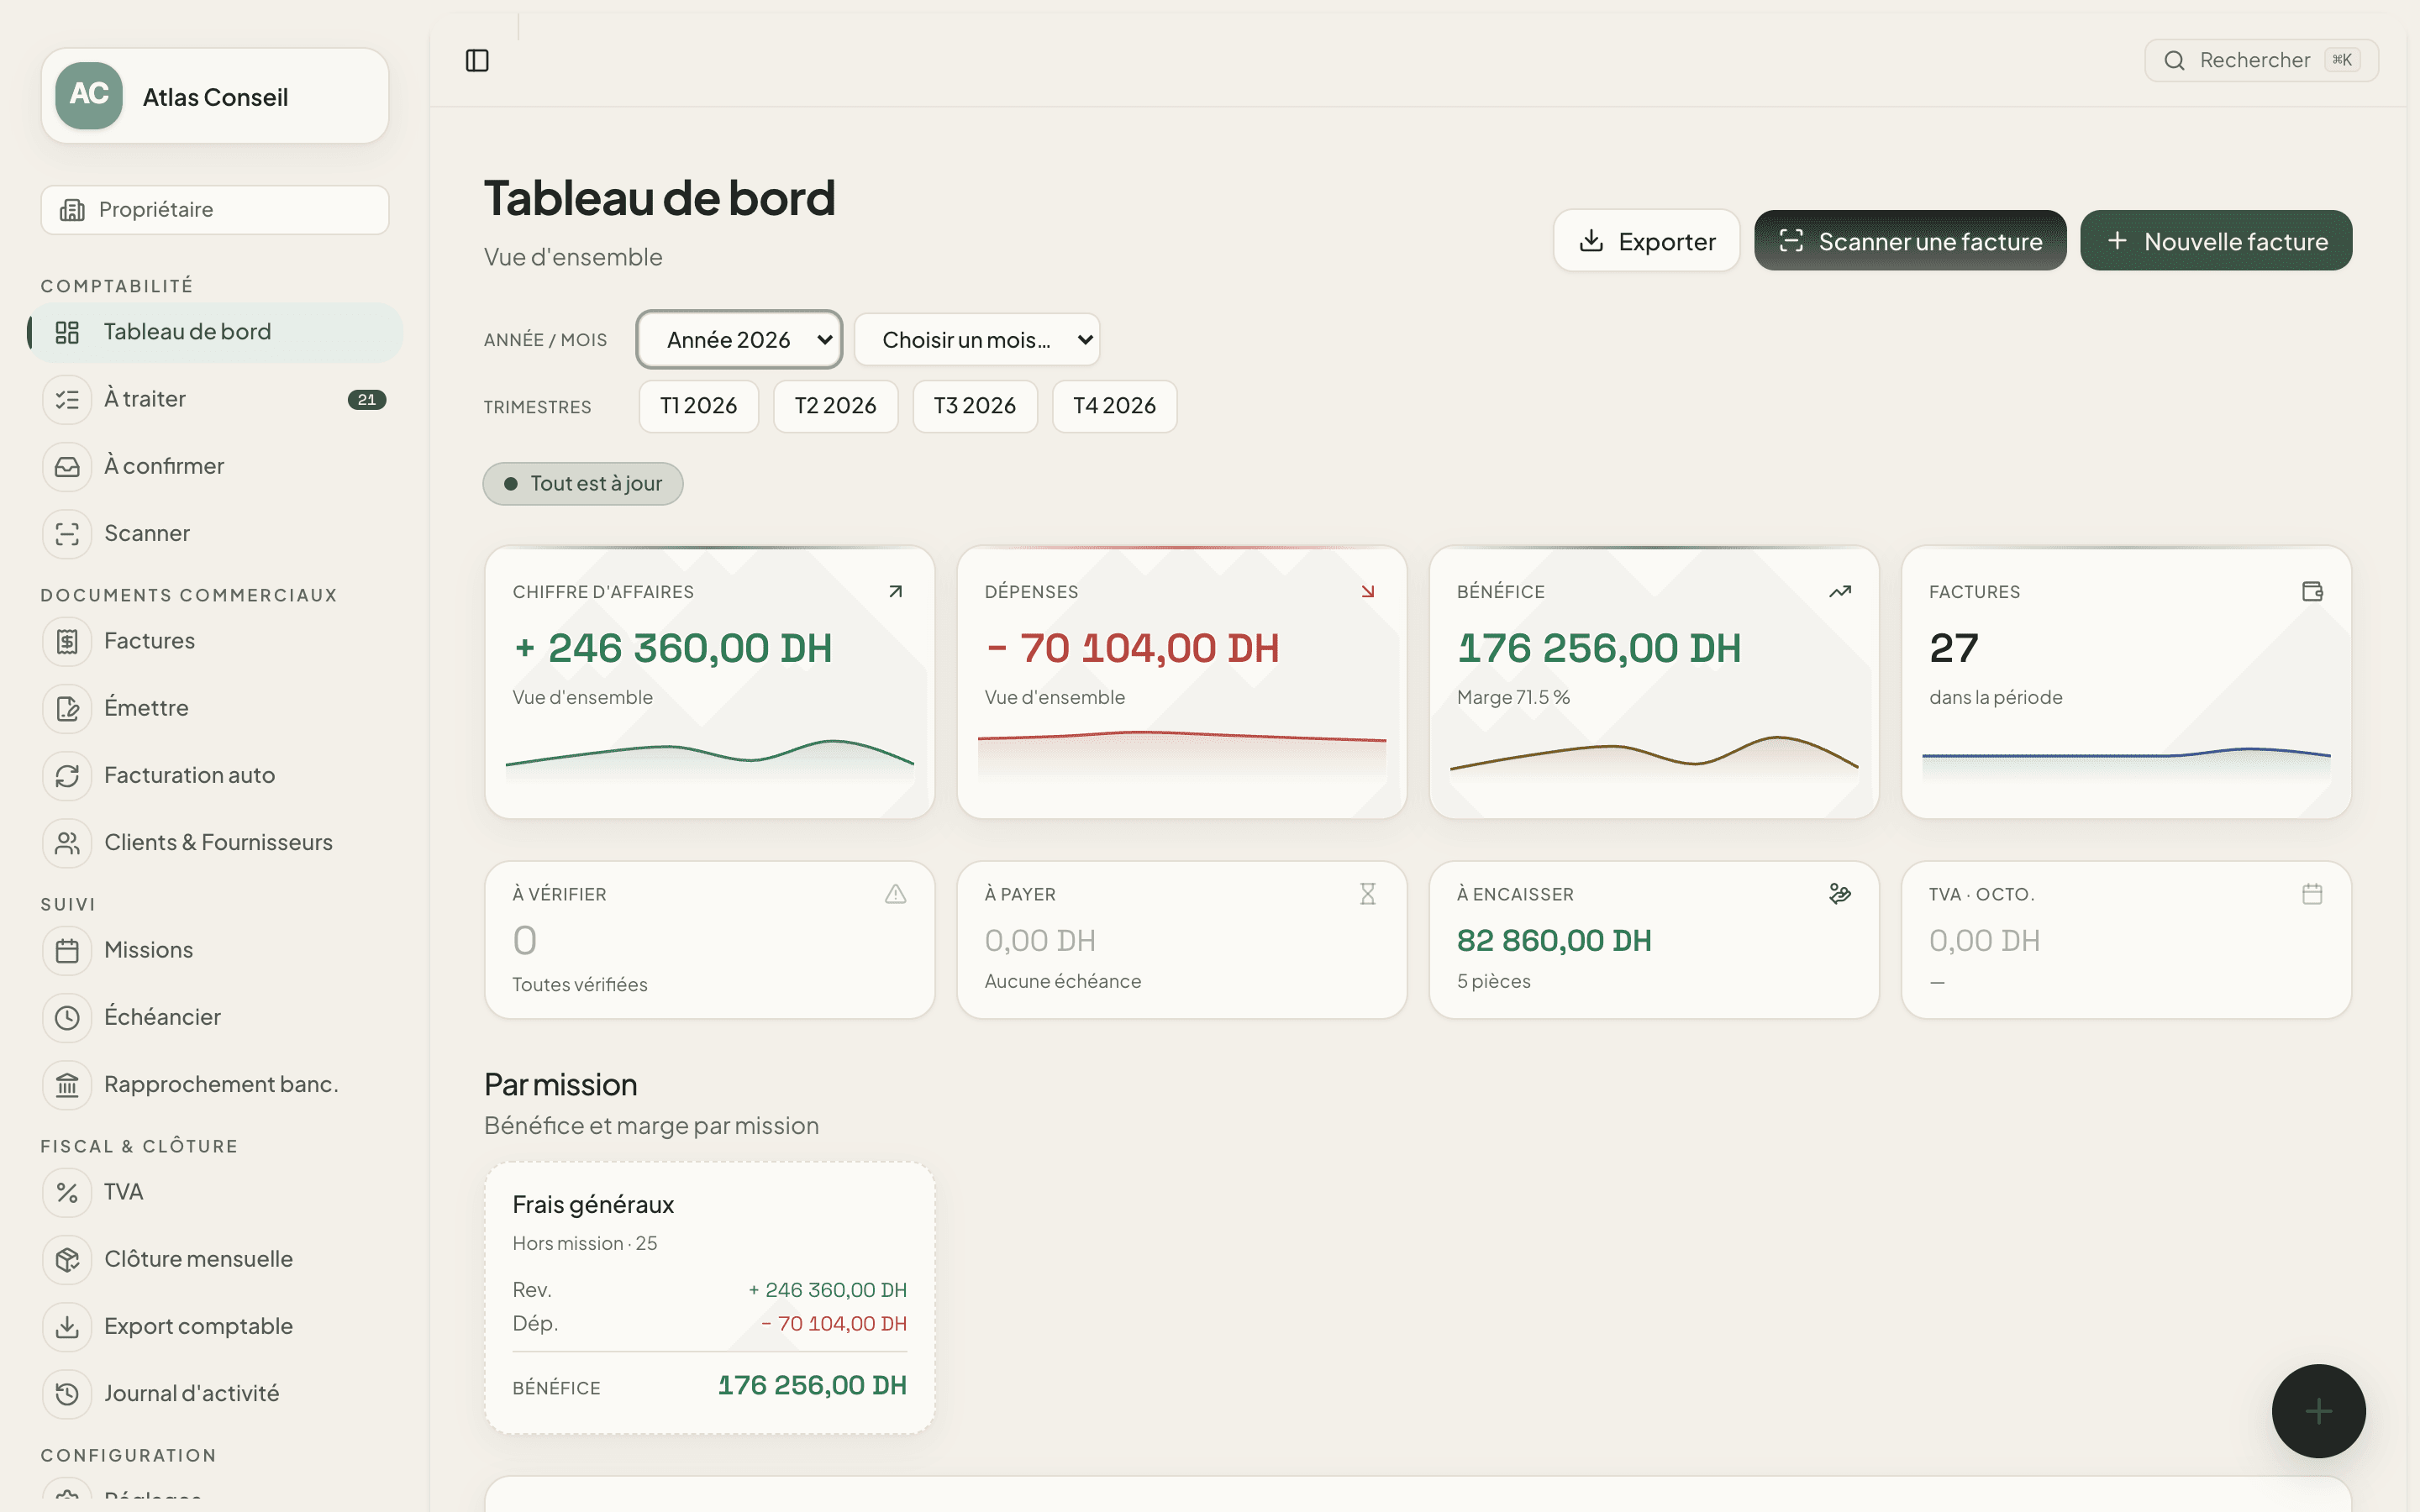2420x1512 pixels.
Task: Select the T4 2026 quarter
Action: (1114, 406)
